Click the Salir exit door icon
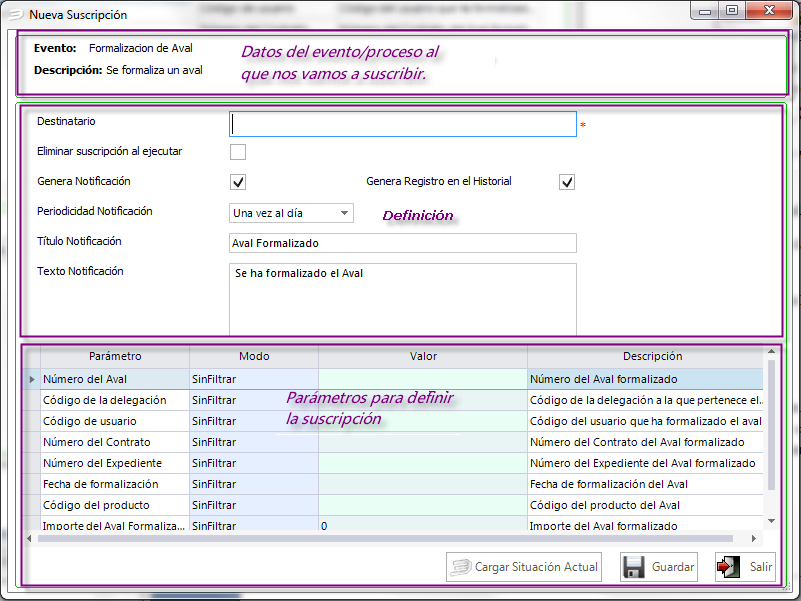 pyautogui.click(x=731, y=567)
